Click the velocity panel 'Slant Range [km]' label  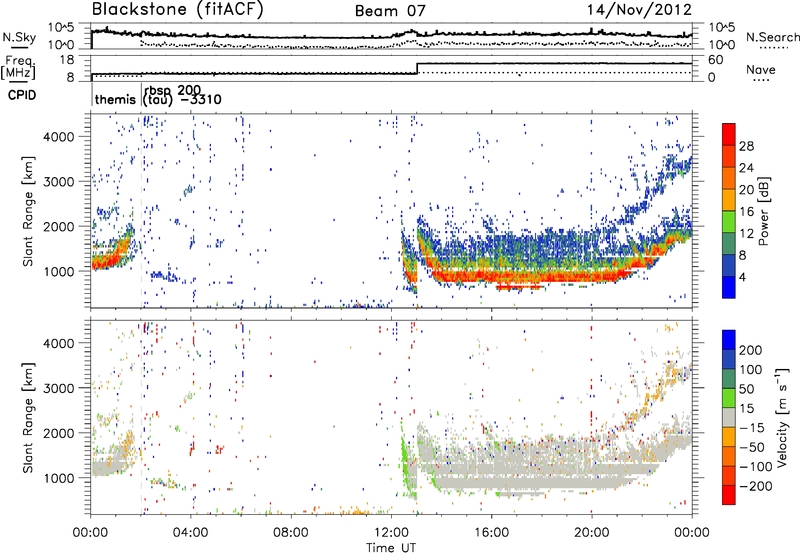[x=29, y=417]
